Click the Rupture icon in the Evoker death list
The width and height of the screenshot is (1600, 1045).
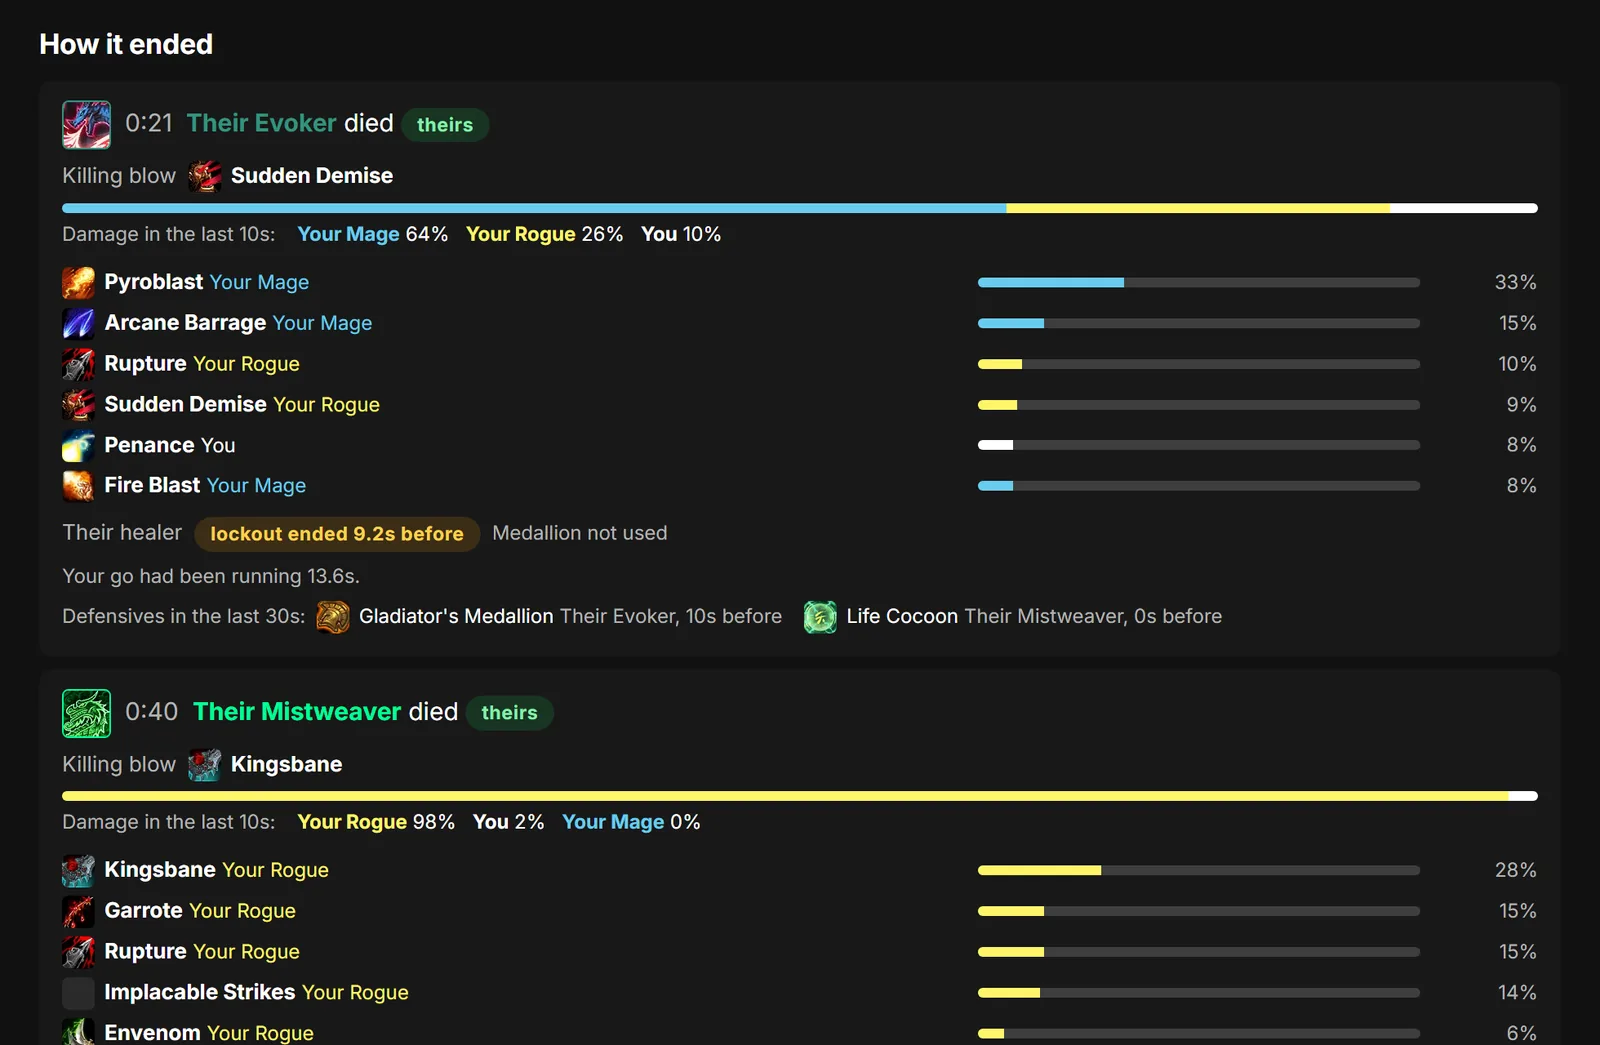pyautogui.click(x=79, y=364)
